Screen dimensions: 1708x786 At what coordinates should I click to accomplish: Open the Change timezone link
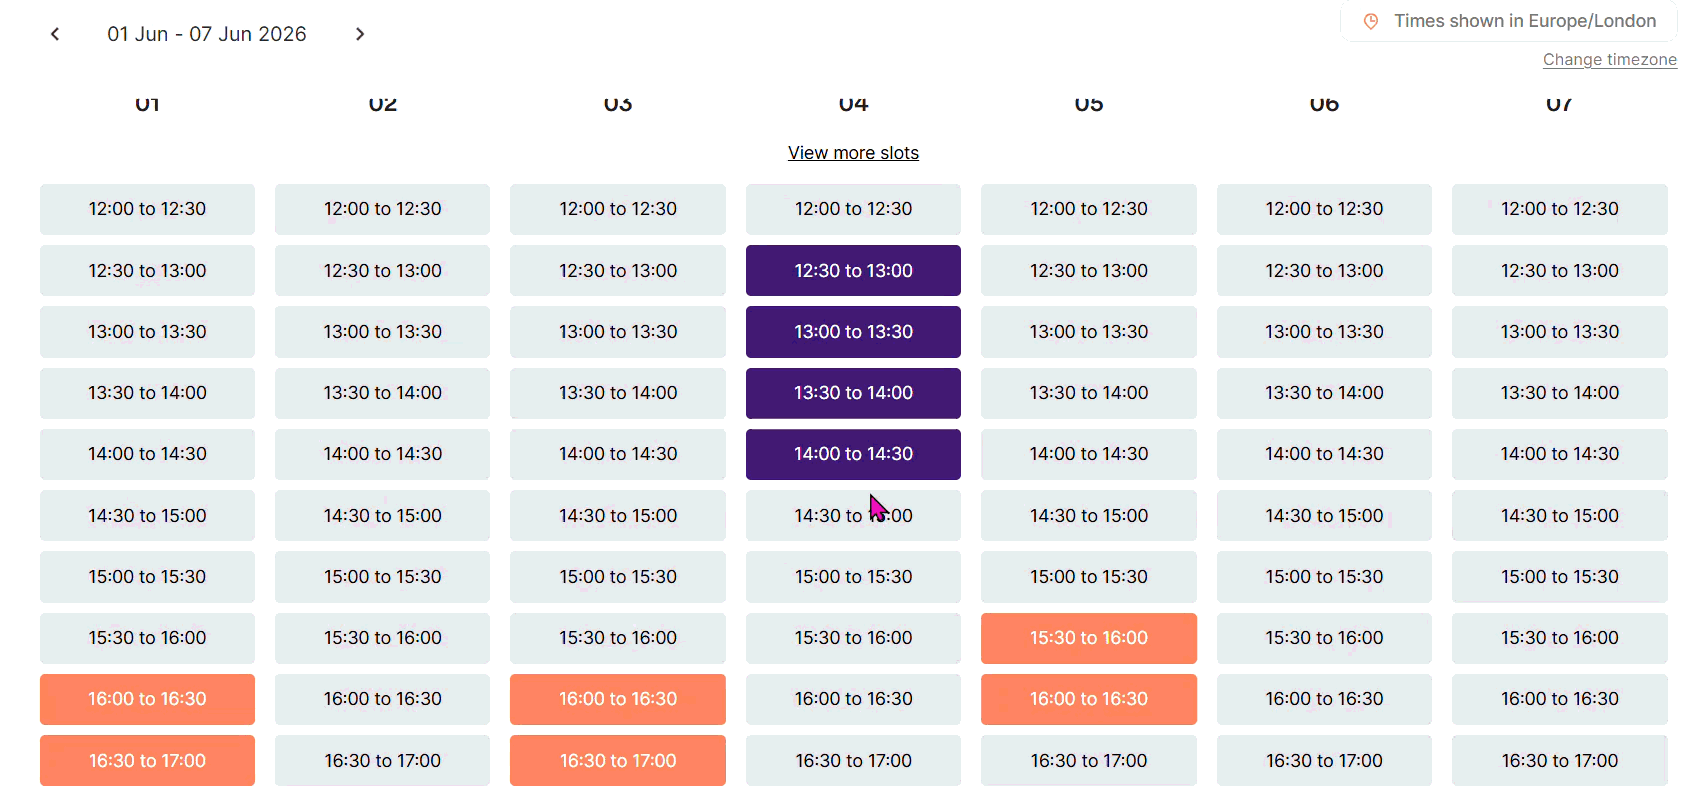(x=1609, y=60)
